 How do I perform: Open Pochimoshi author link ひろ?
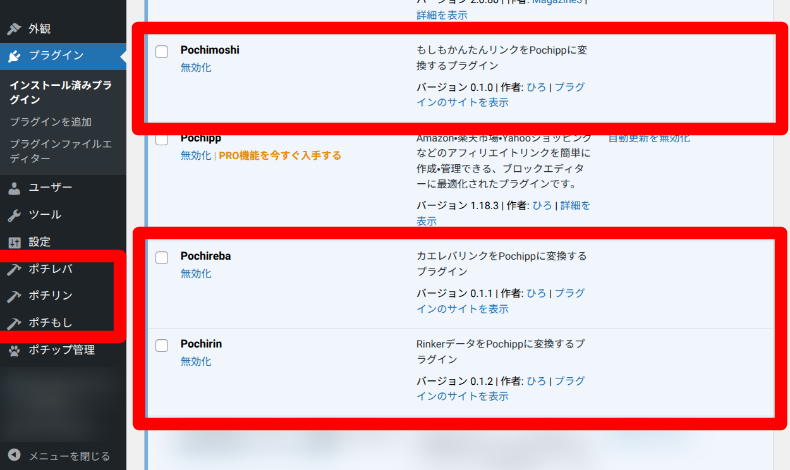(x=537, y=87)
